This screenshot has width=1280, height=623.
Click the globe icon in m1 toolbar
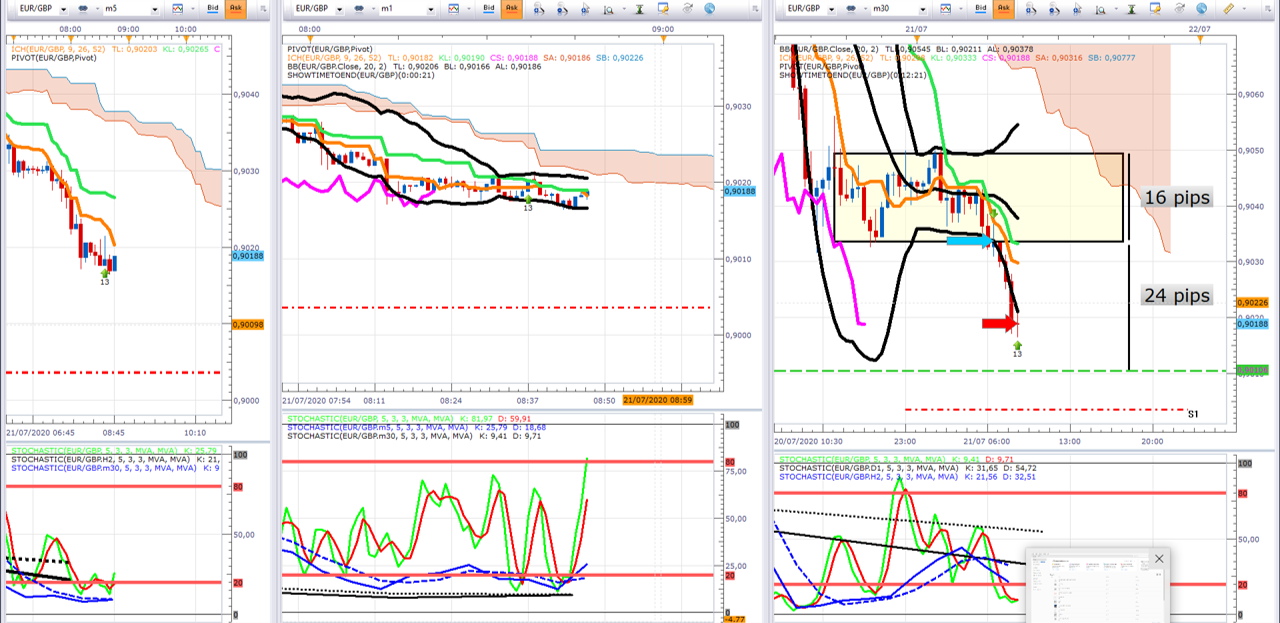point(709,8)
